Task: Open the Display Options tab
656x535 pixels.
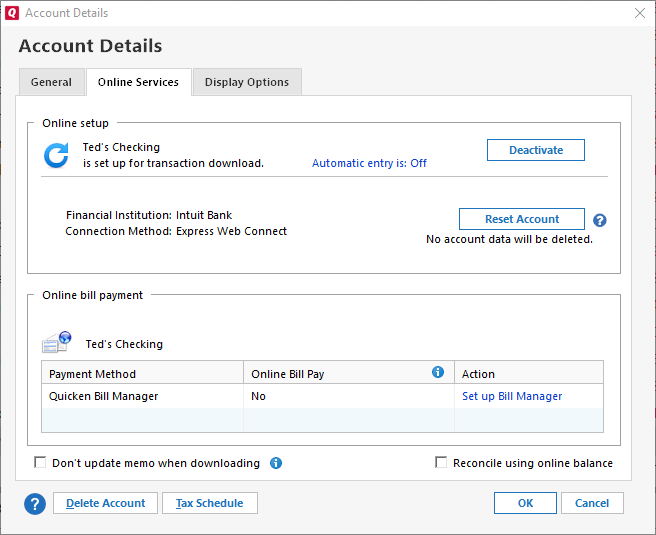Action: click(x=246, y=82)
